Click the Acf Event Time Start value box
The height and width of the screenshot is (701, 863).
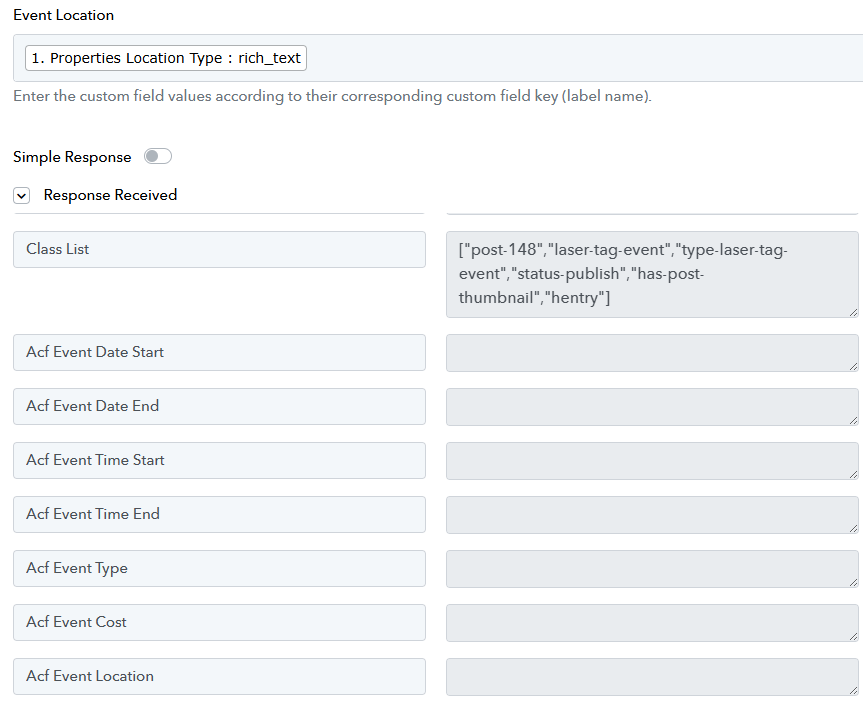652,461
